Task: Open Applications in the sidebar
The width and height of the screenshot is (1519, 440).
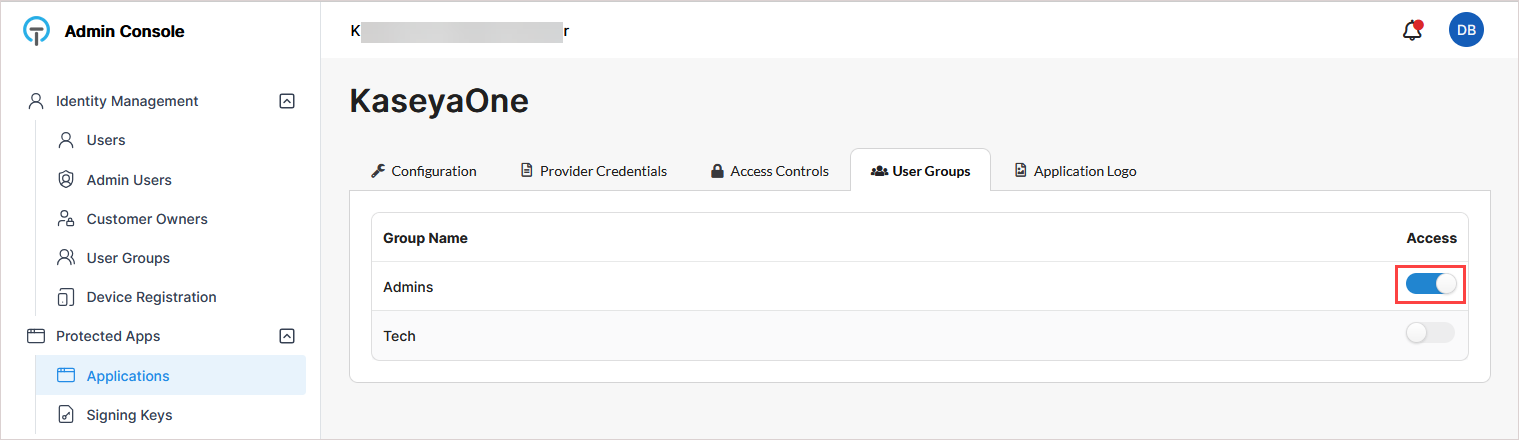Action: 128,376
